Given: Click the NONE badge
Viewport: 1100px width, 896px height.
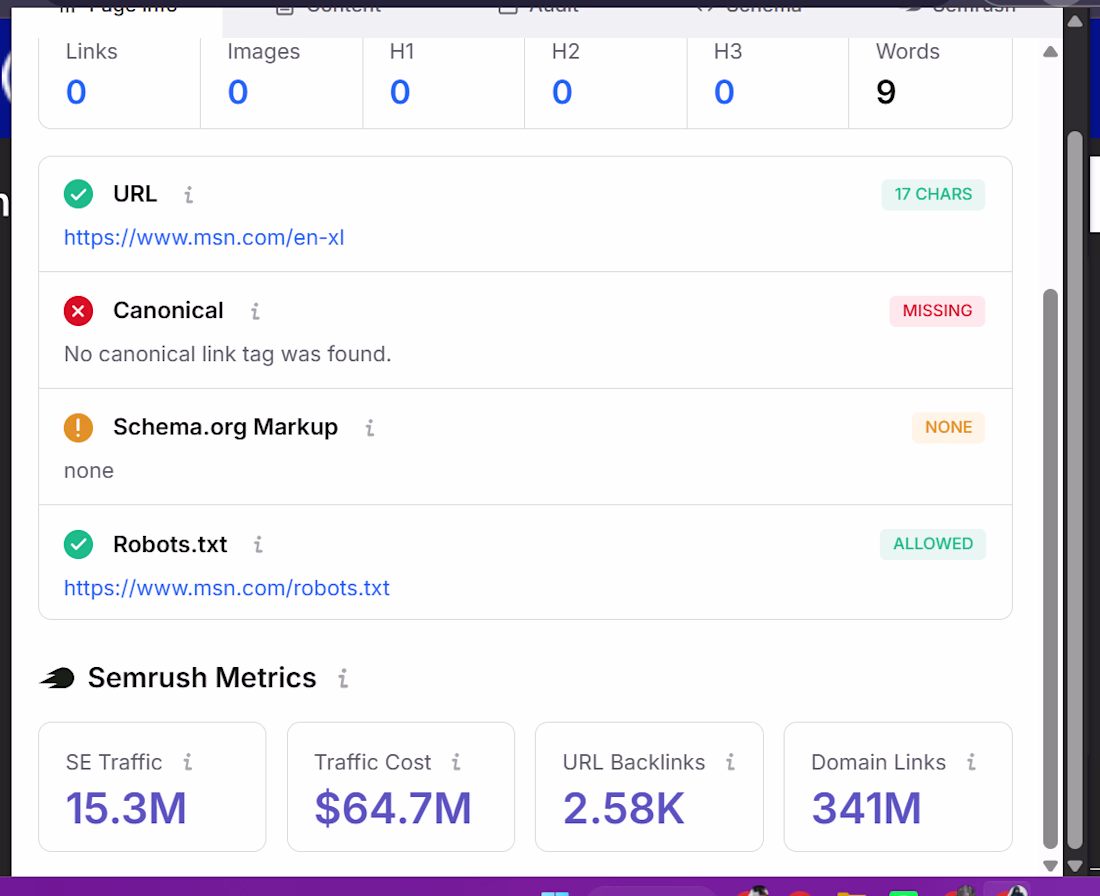Looking at the screenshot, I should pos(948,427).
